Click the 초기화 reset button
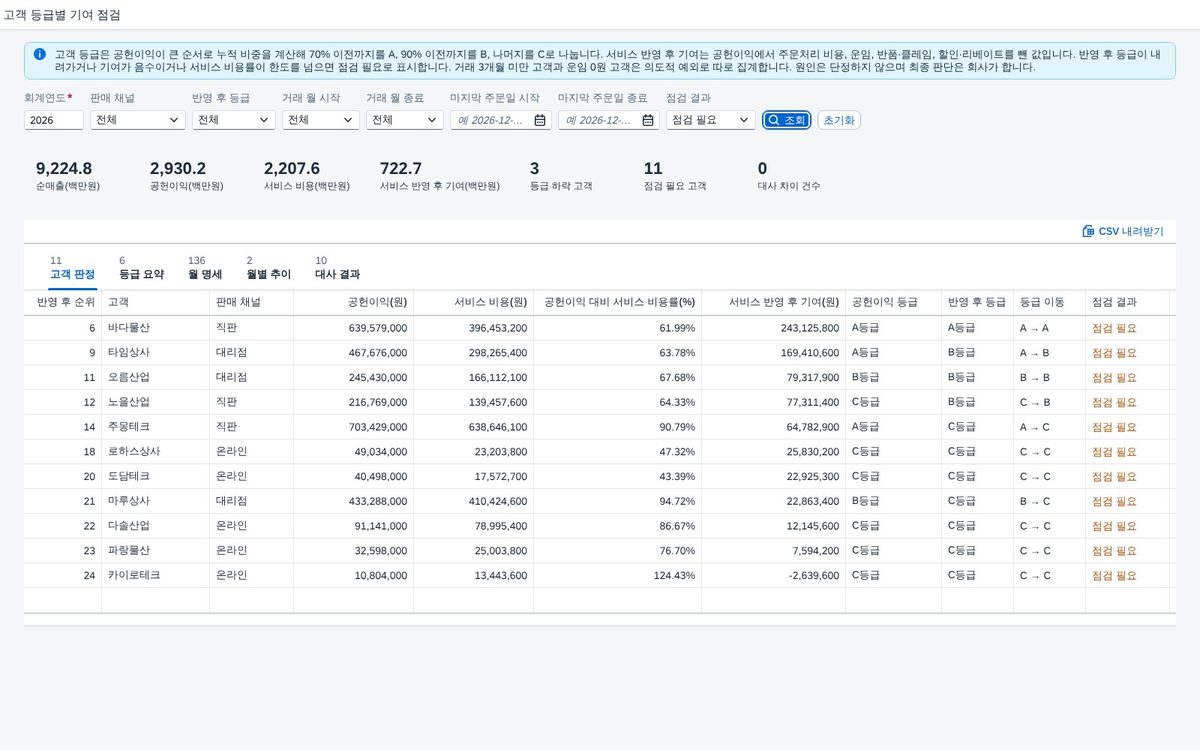Image resolution: width=1200 pixels, height=750 pixels. (838, 120)
